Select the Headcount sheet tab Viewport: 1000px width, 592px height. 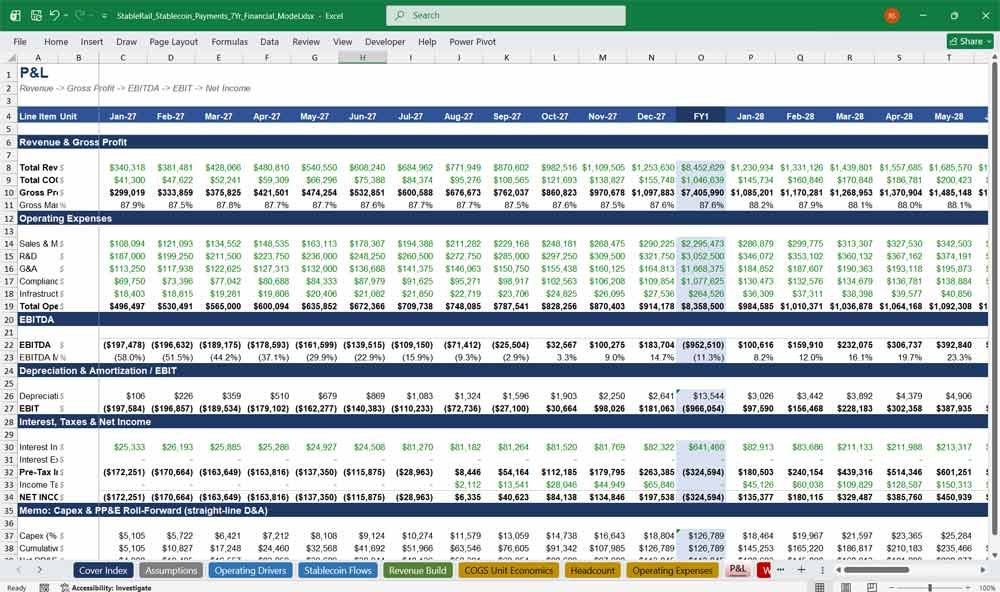click(592, 570)
